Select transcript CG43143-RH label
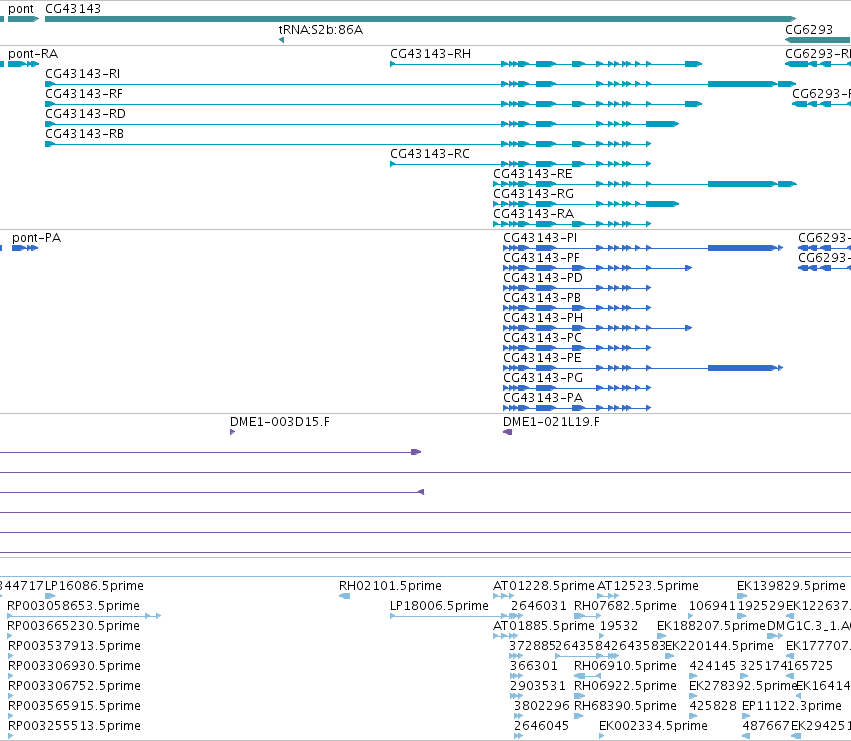This screenshot has width=851, height=741. click(x=430, y=54)
